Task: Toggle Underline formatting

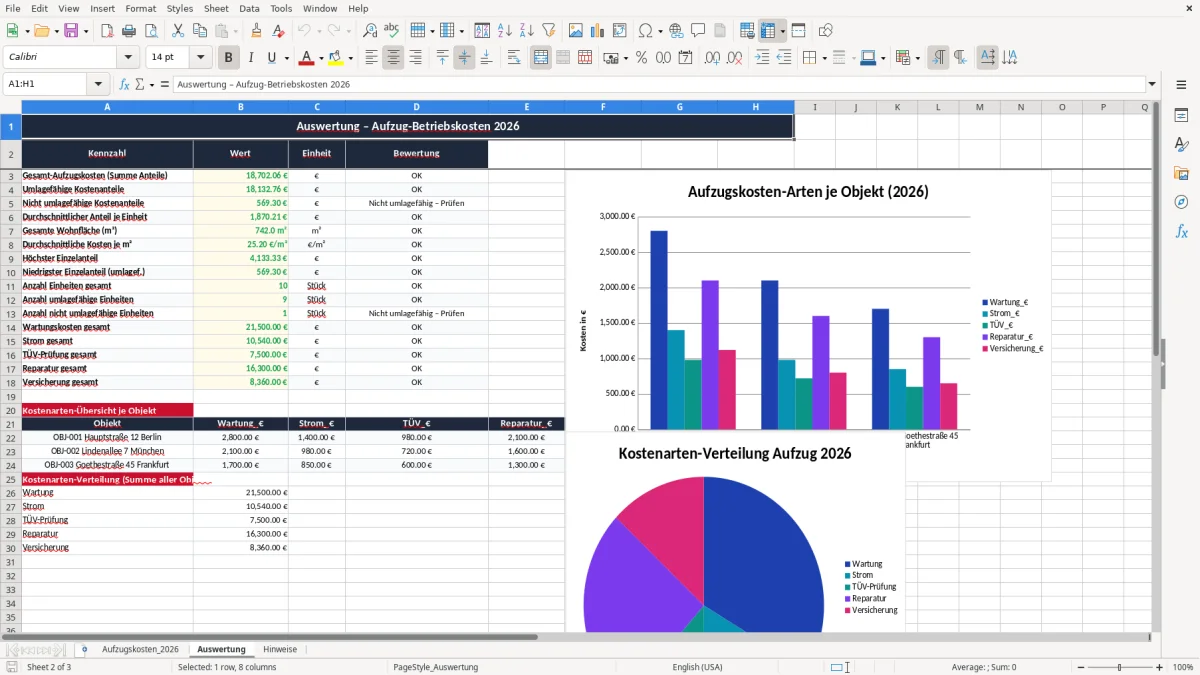Action: pyautogui.click(x=272, y=58)
